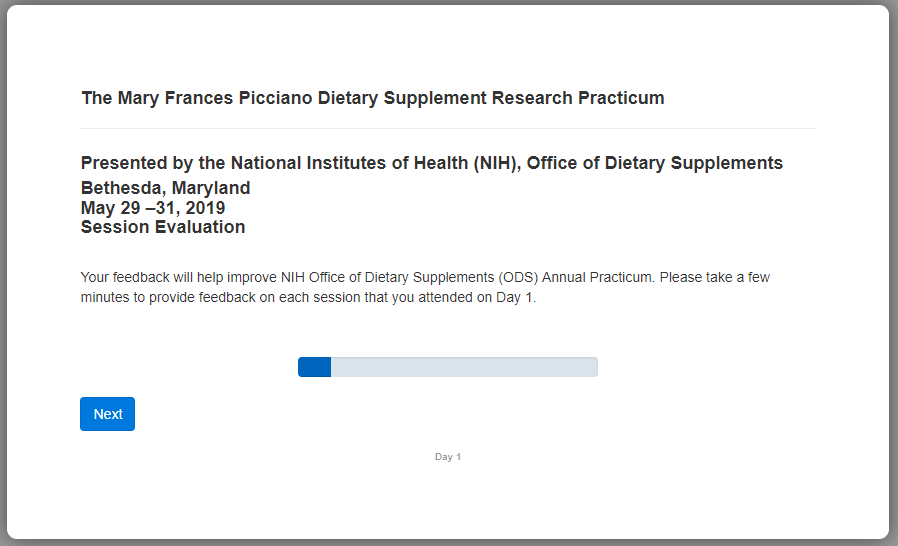The image size is (898, 546).
Task: Select the 'Bethesda, Maryland' location line
Action: (165, 188)
